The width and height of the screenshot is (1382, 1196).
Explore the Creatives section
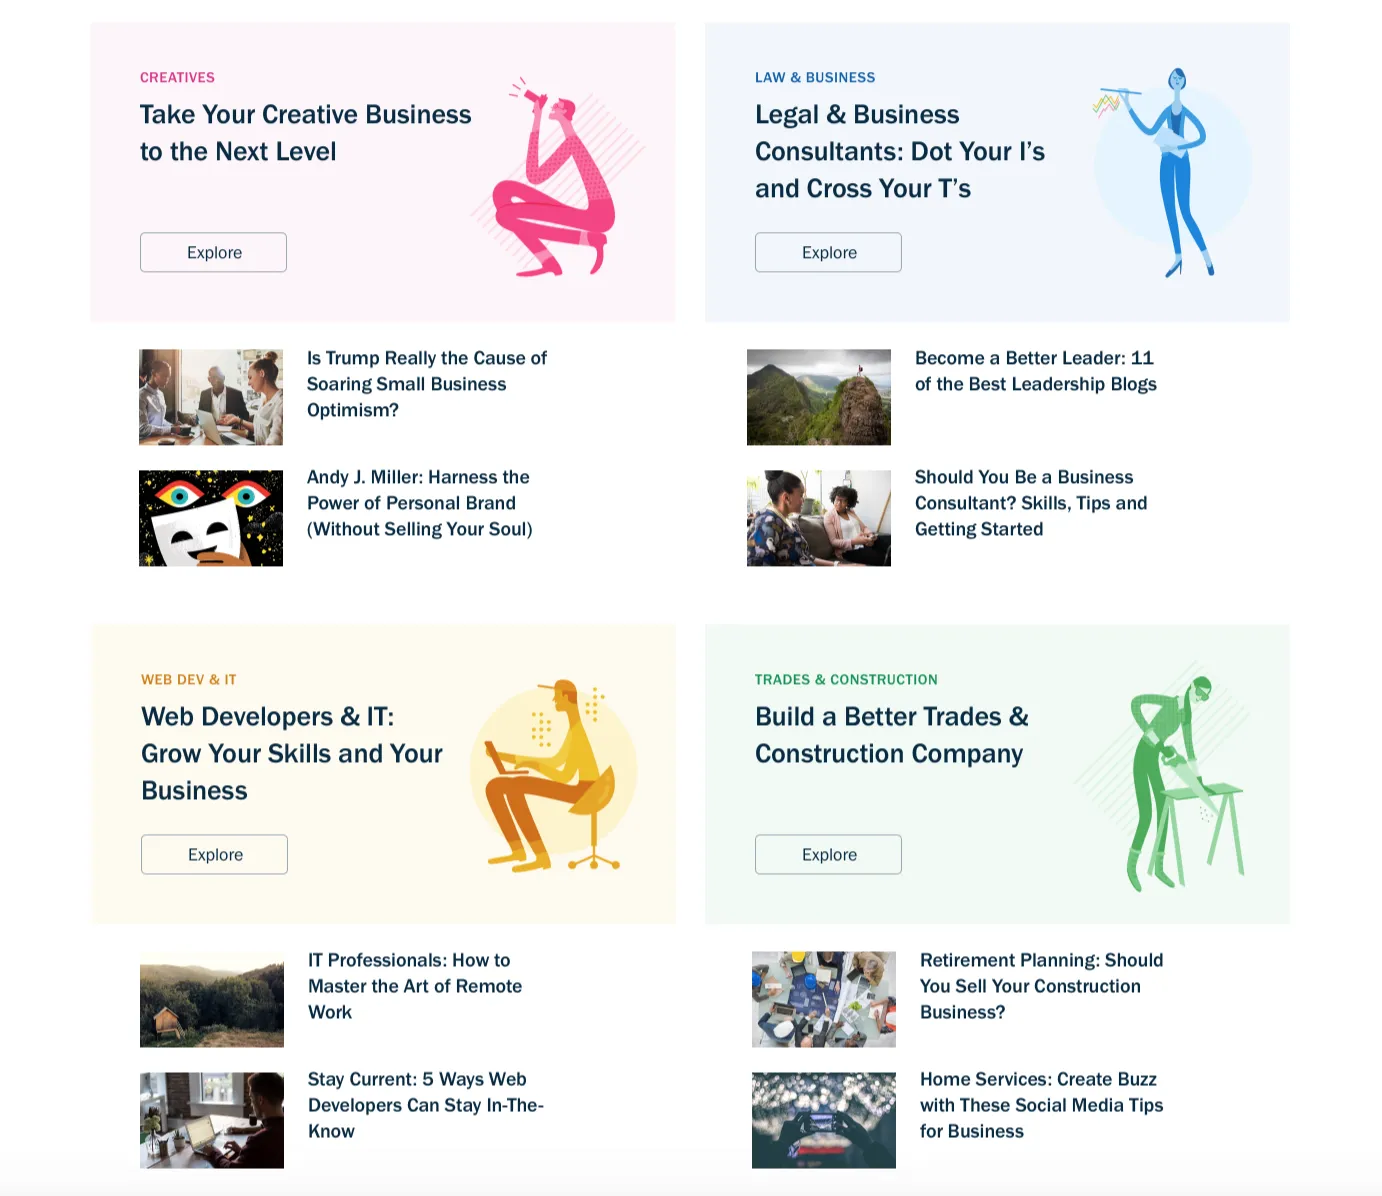213,252
